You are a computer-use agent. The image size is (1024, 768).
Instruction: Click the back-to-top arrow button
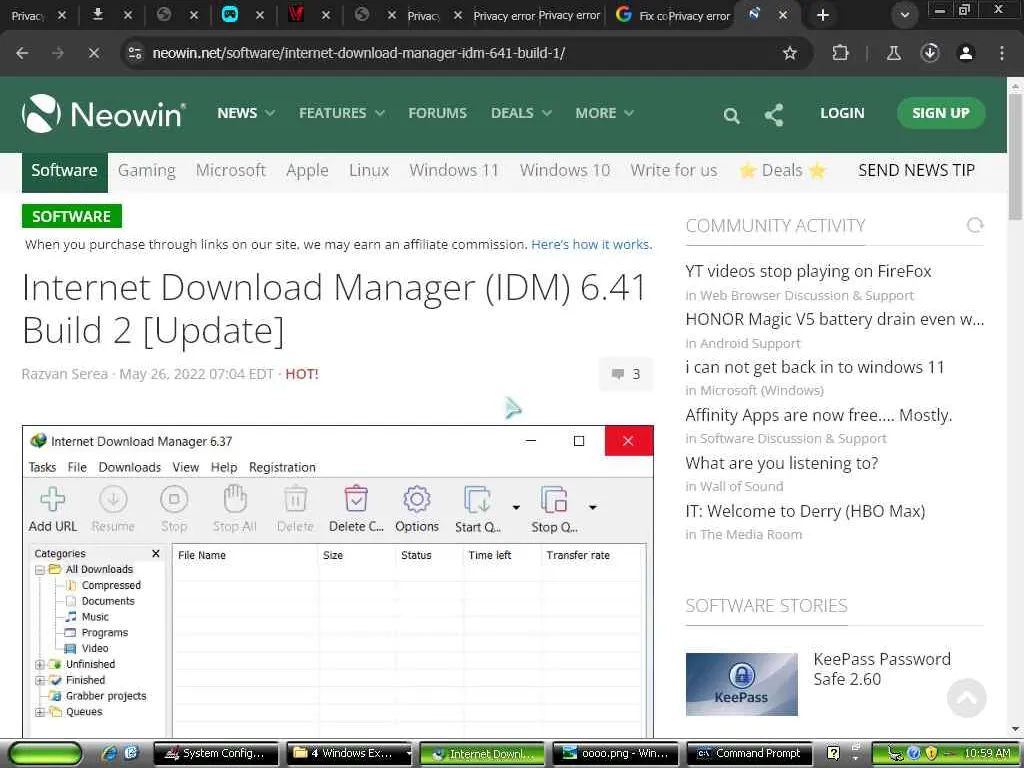point(967,697)
